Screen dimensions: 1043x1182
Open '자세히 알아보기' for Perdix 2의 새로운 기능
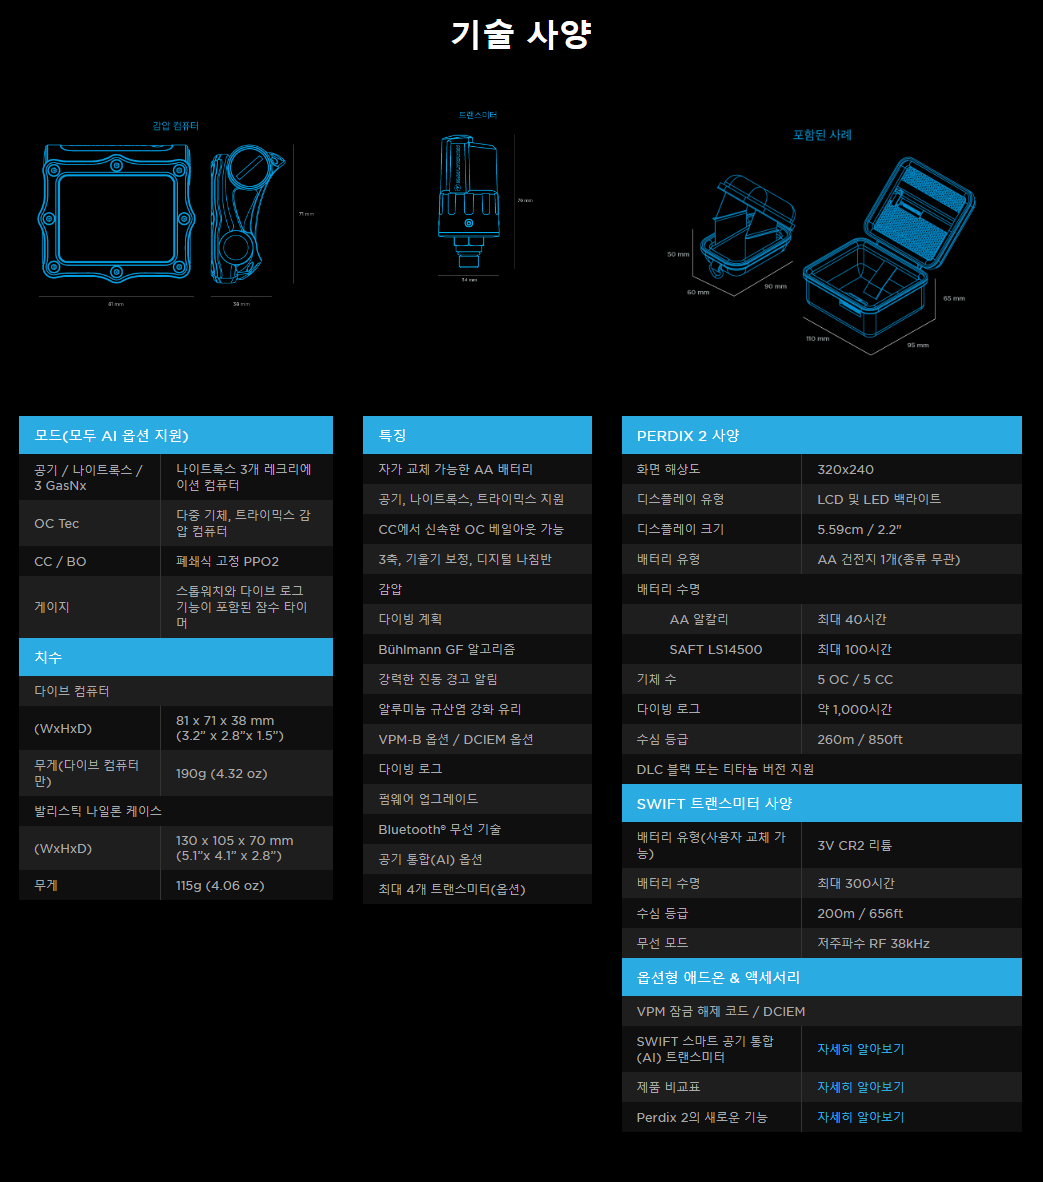click(860, 1117)
